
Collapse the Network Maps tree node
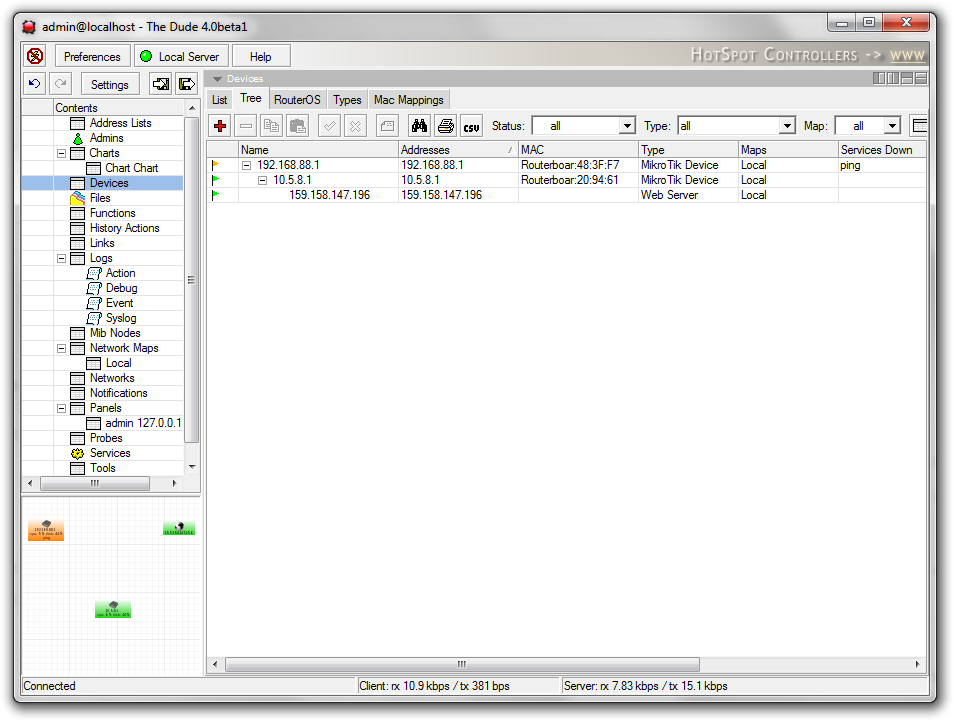point(61,348)
